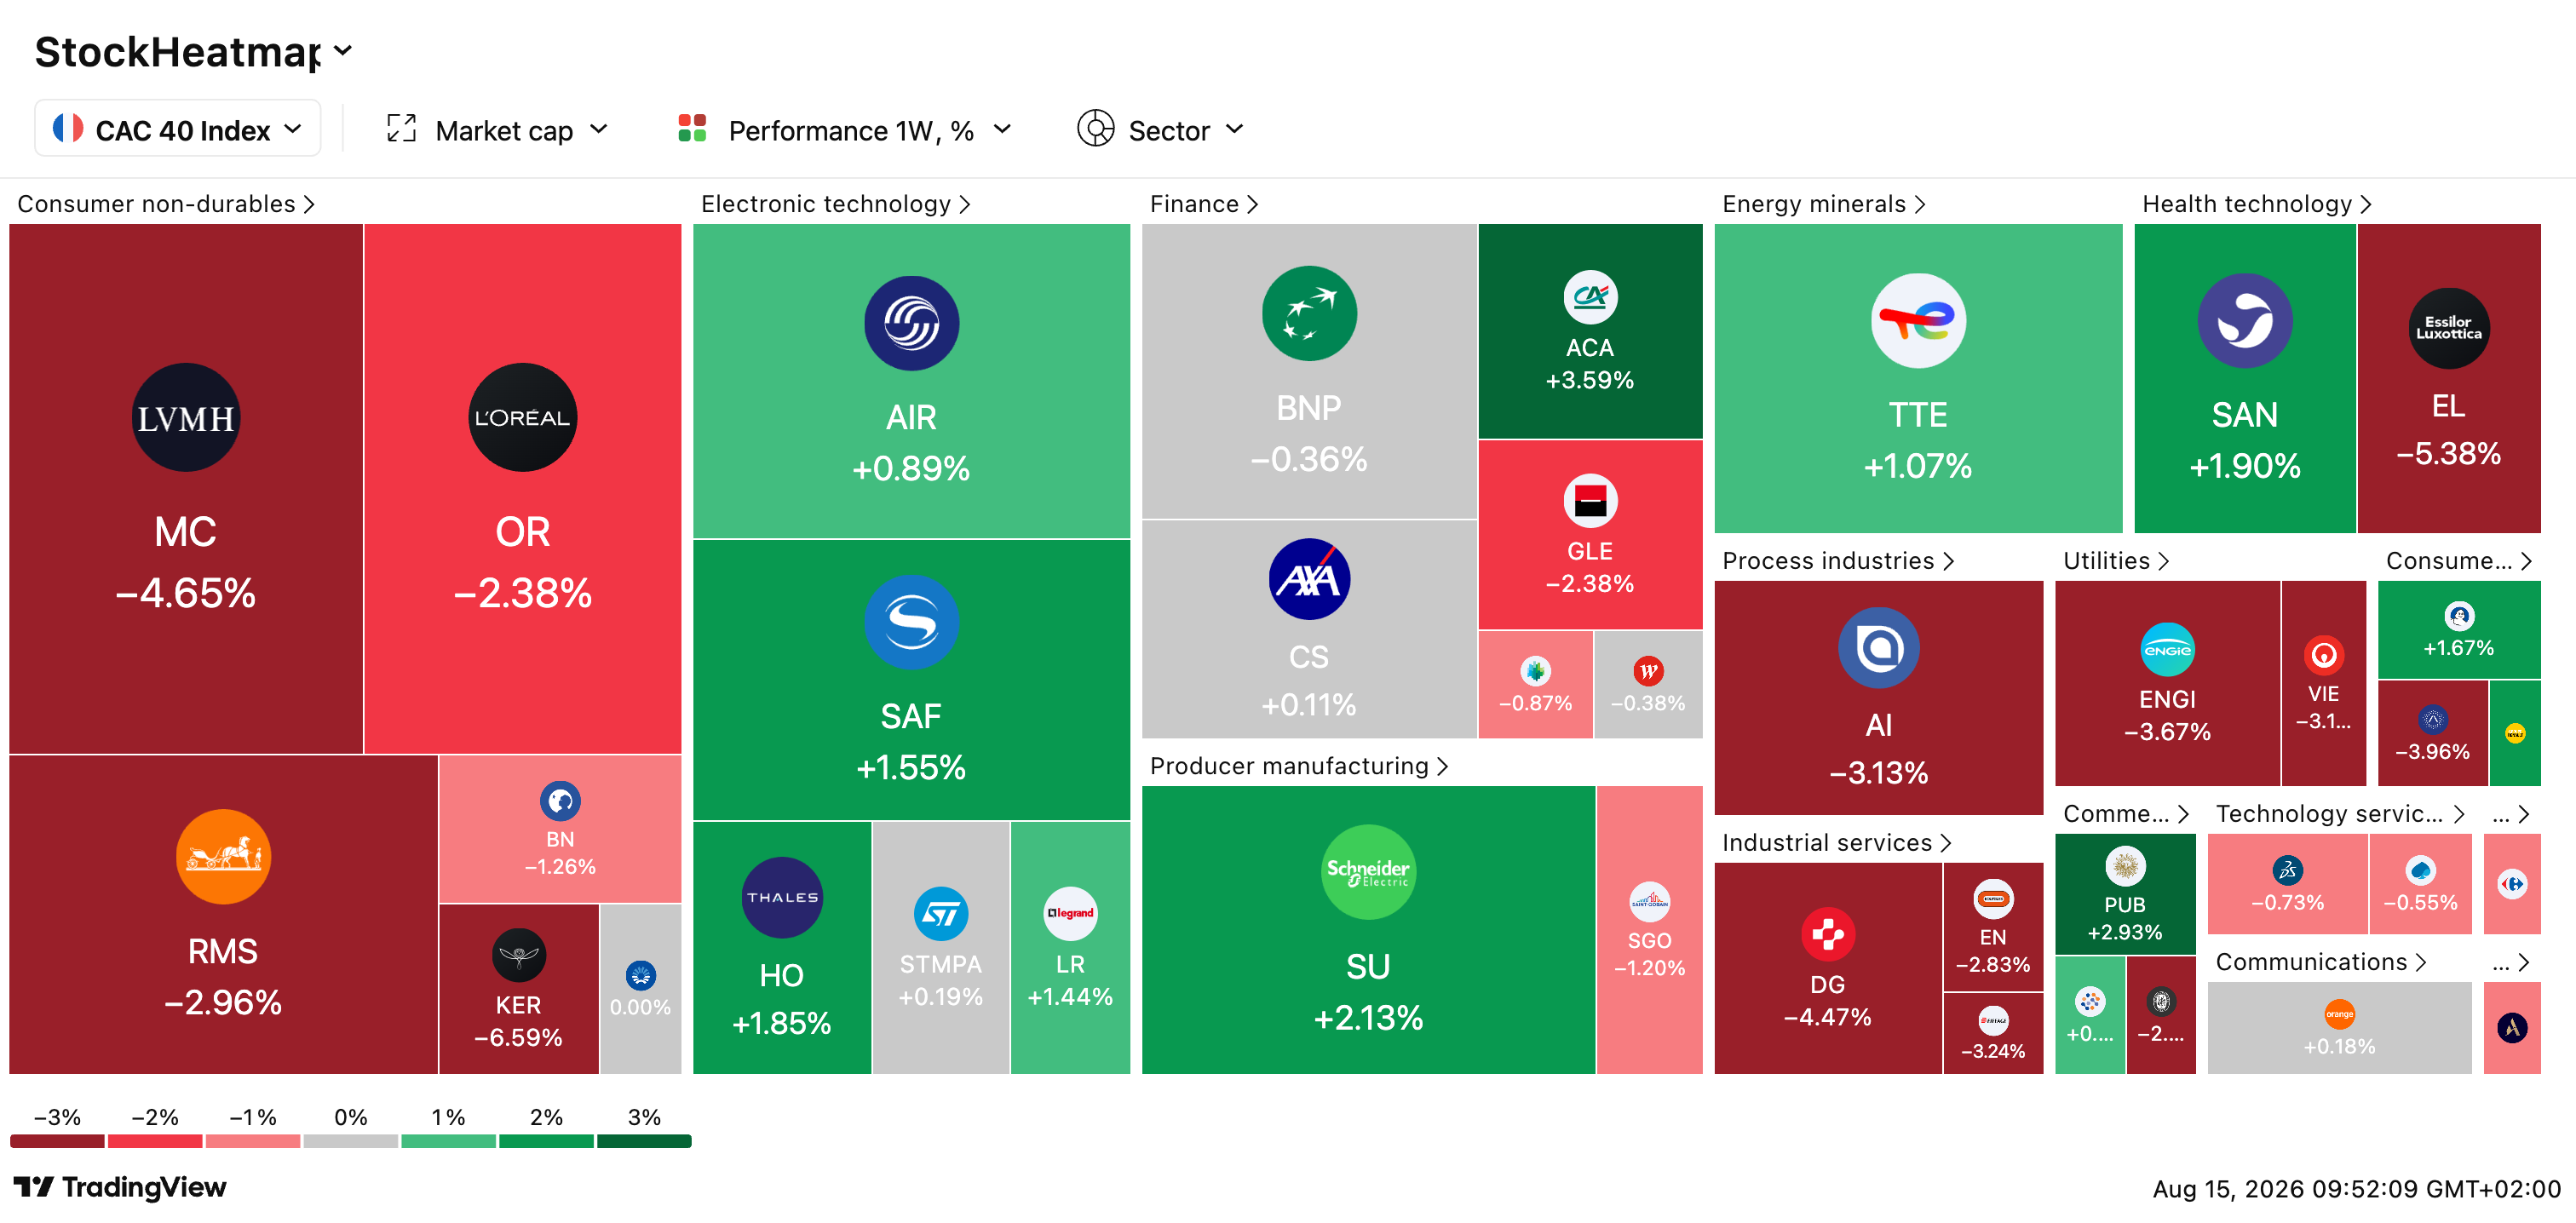
Task: Open the Technology services sector link
Action: point(2339,814)
